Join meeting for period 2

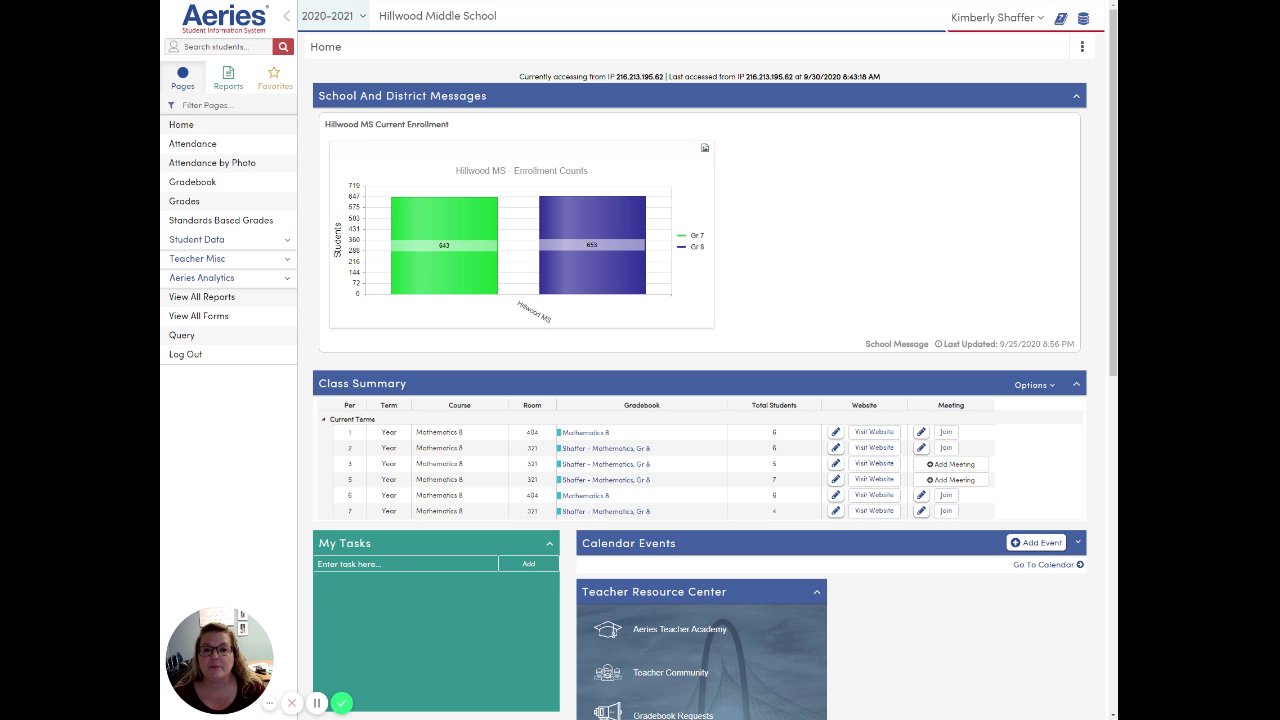click(946, 448)
